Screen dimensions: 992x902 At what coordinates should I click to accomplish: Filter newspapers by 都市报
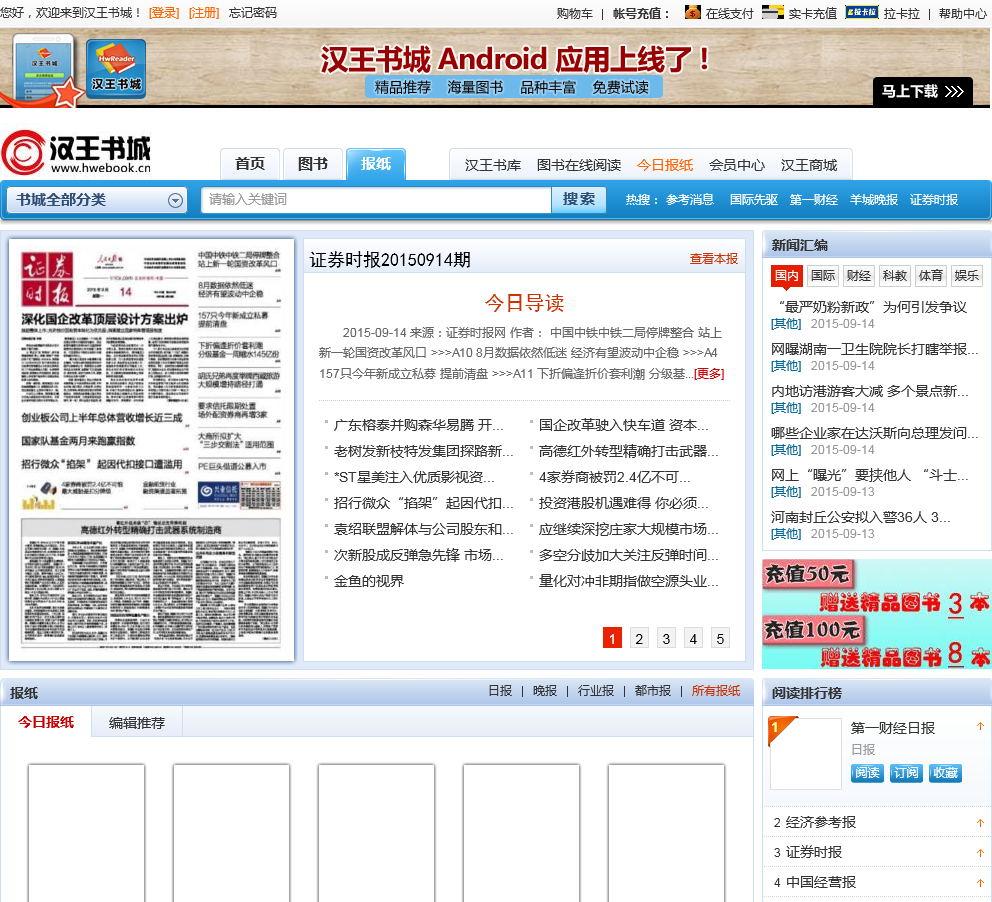[652, 691]
